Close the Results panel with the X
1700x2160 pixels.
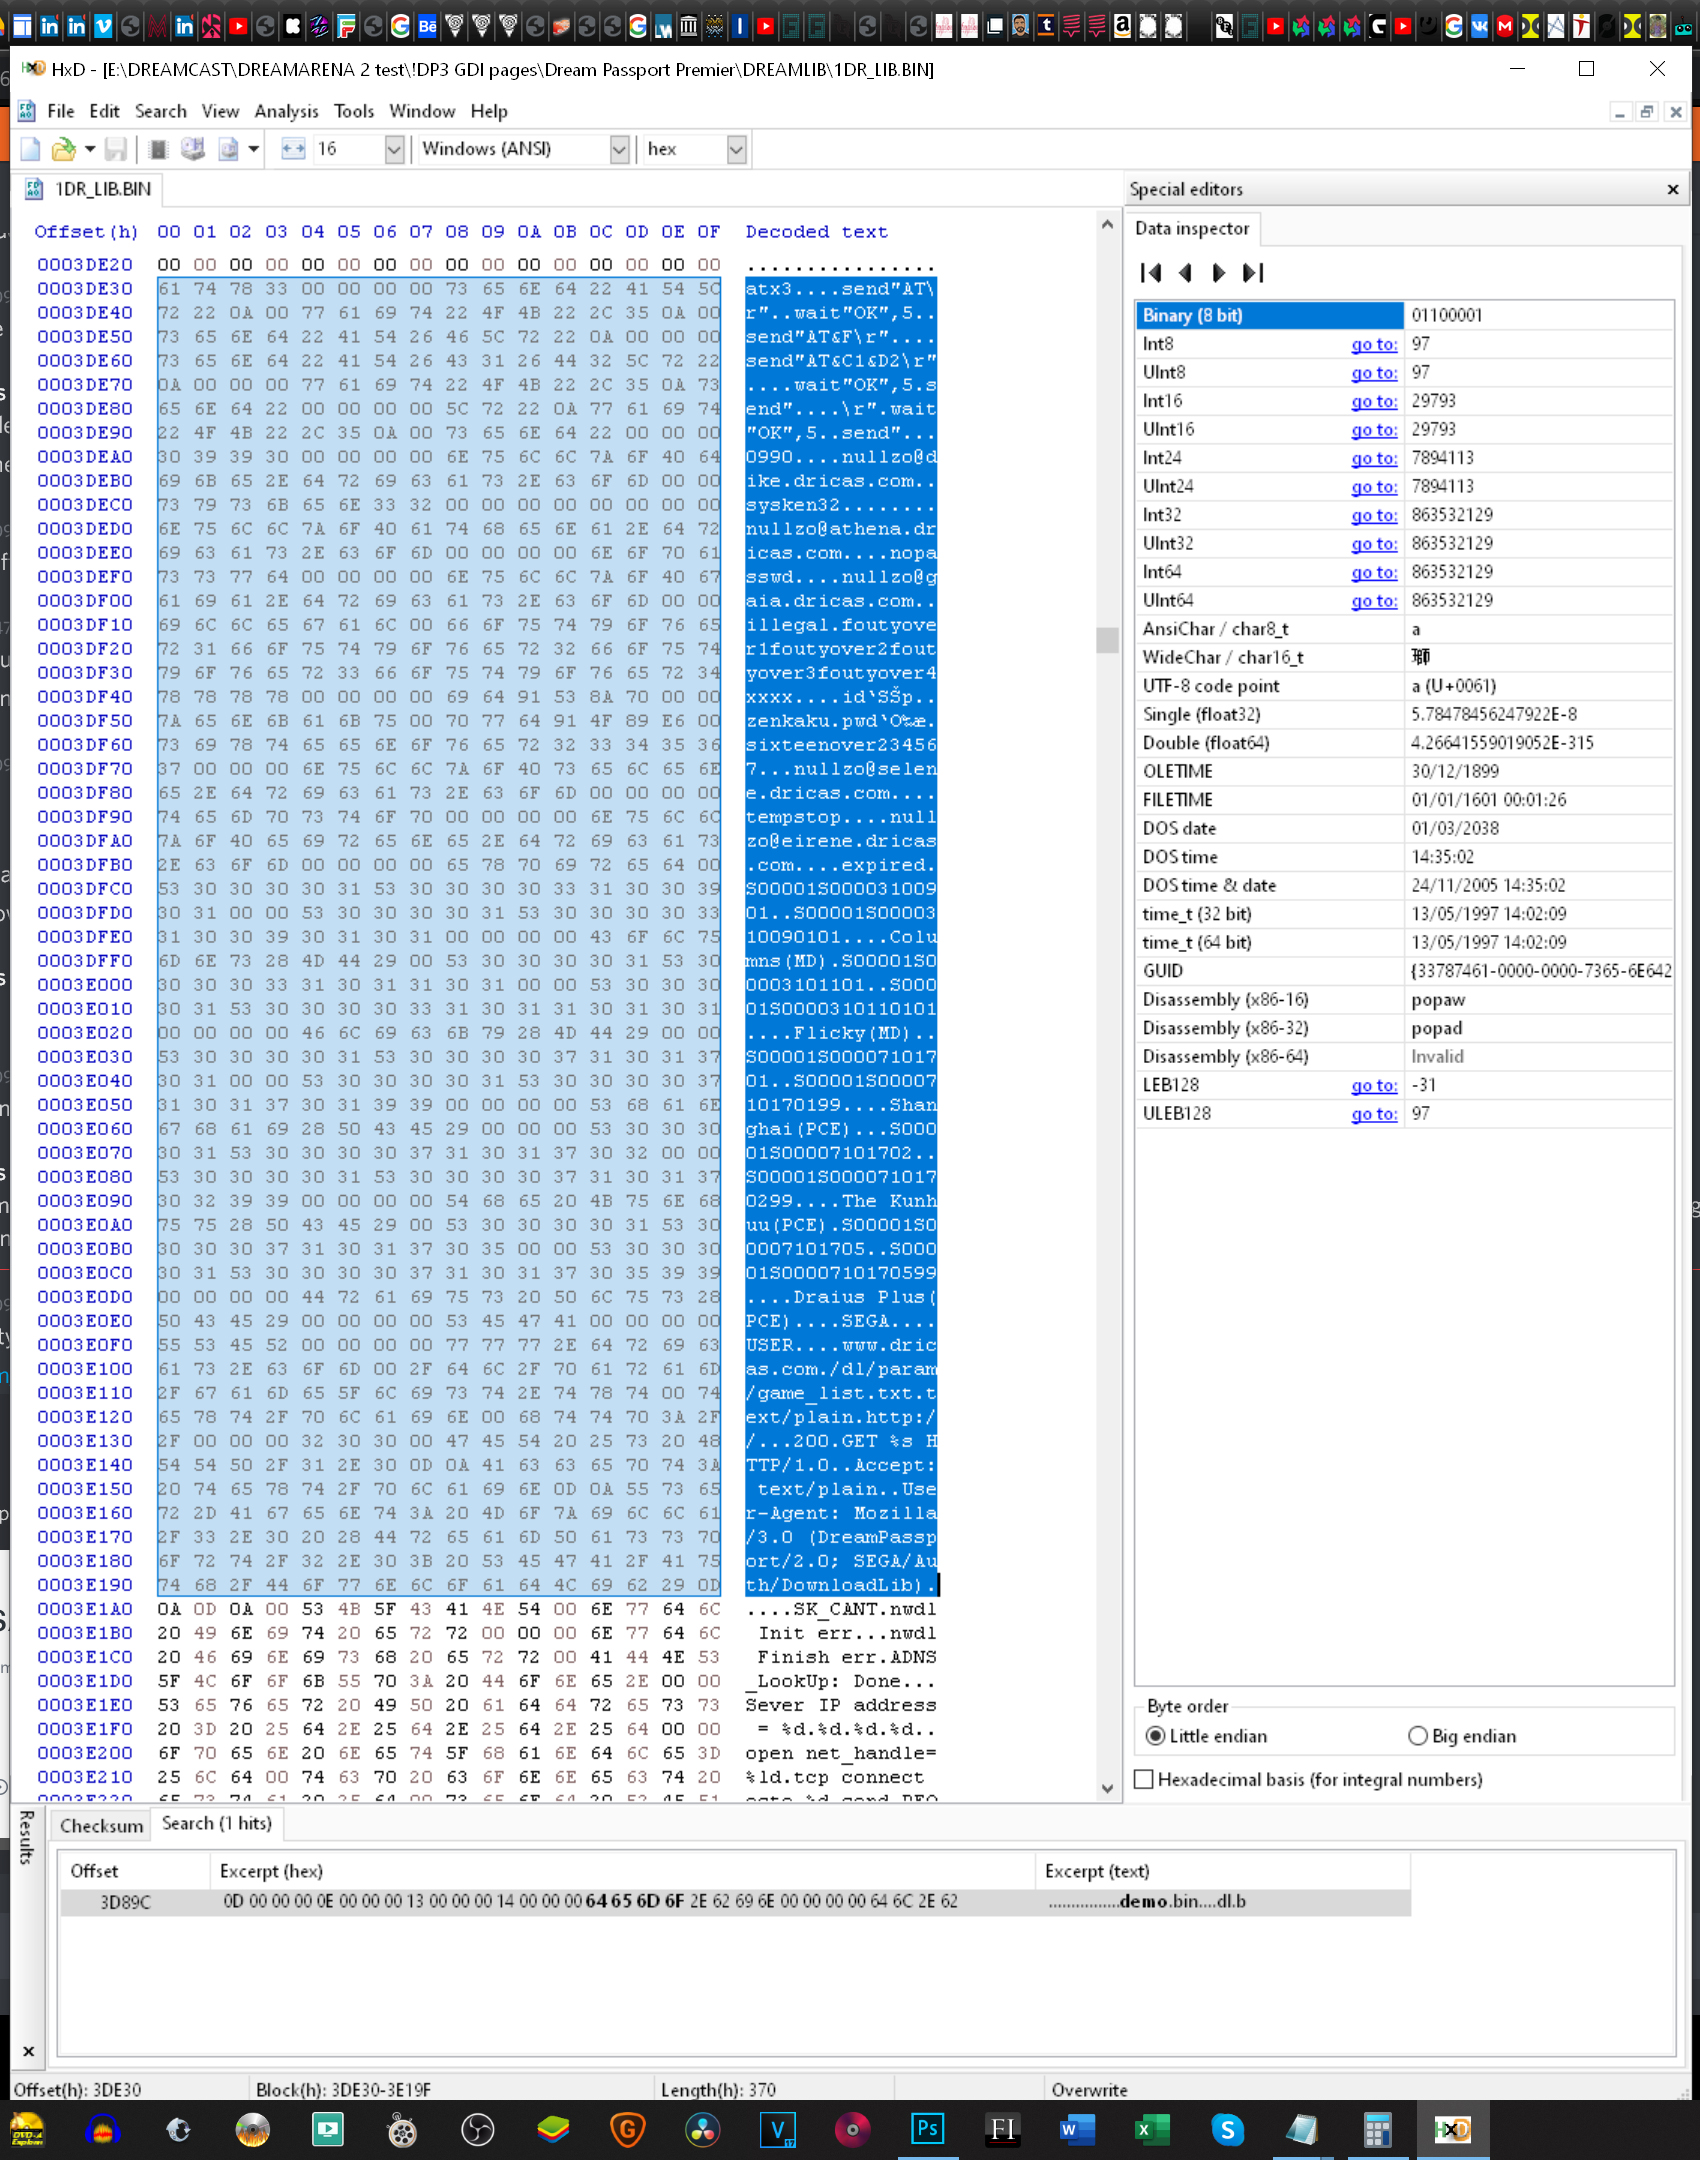click(28, 2051)
